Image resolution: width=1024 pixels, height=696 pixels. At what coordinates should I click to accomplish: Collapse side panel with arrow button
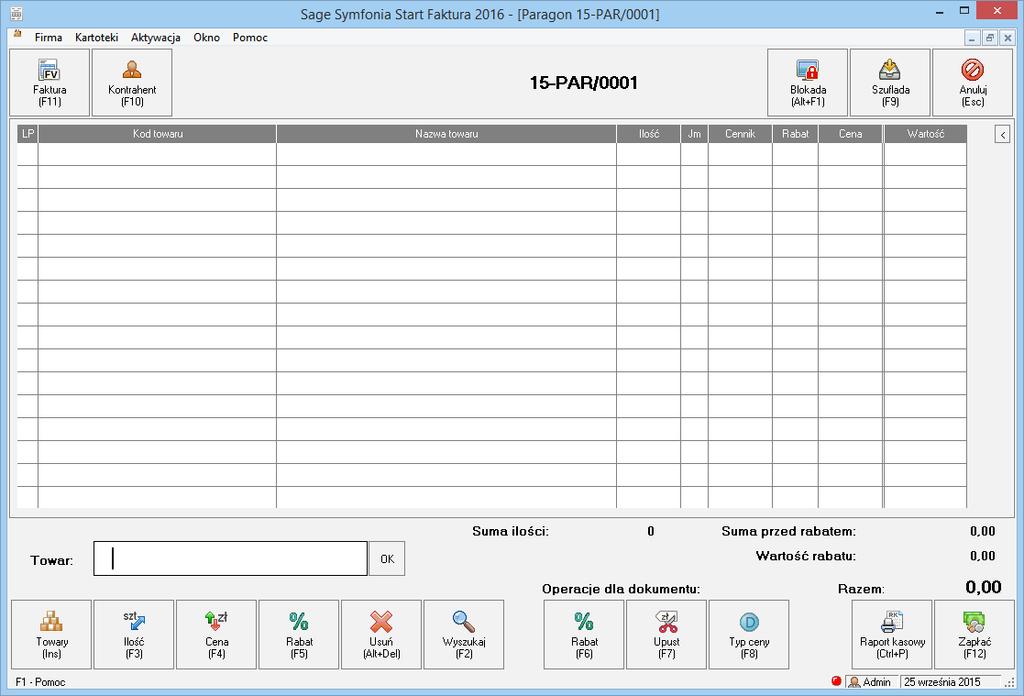tap(1002, 134)
